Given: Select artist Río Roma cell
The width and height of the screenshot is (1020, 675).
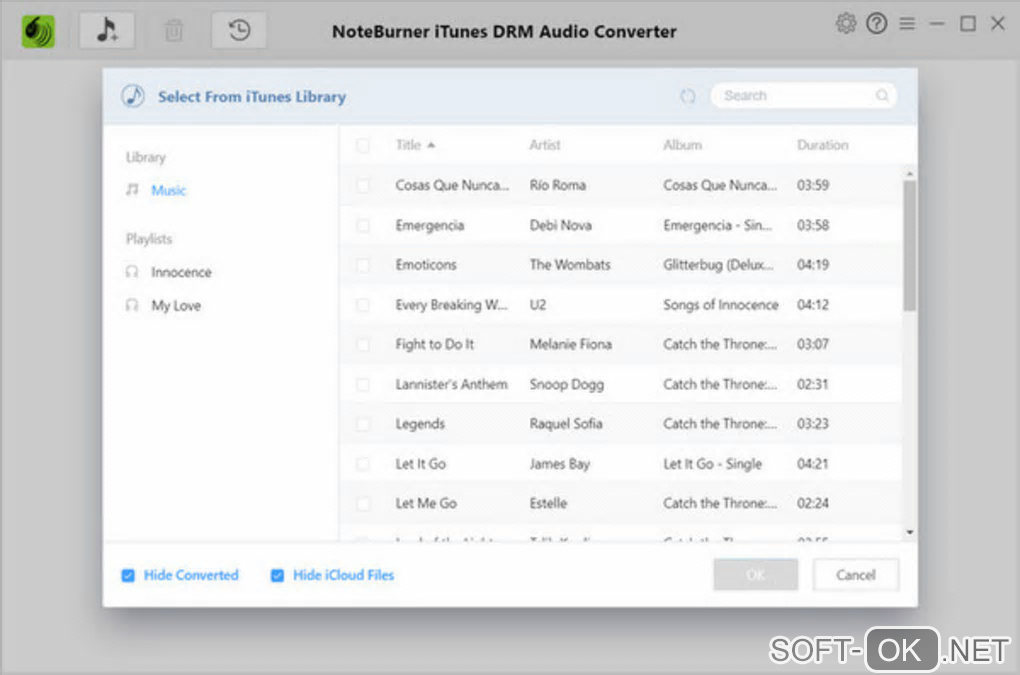Looking at the screenshot, I should (x=557, y=185).
